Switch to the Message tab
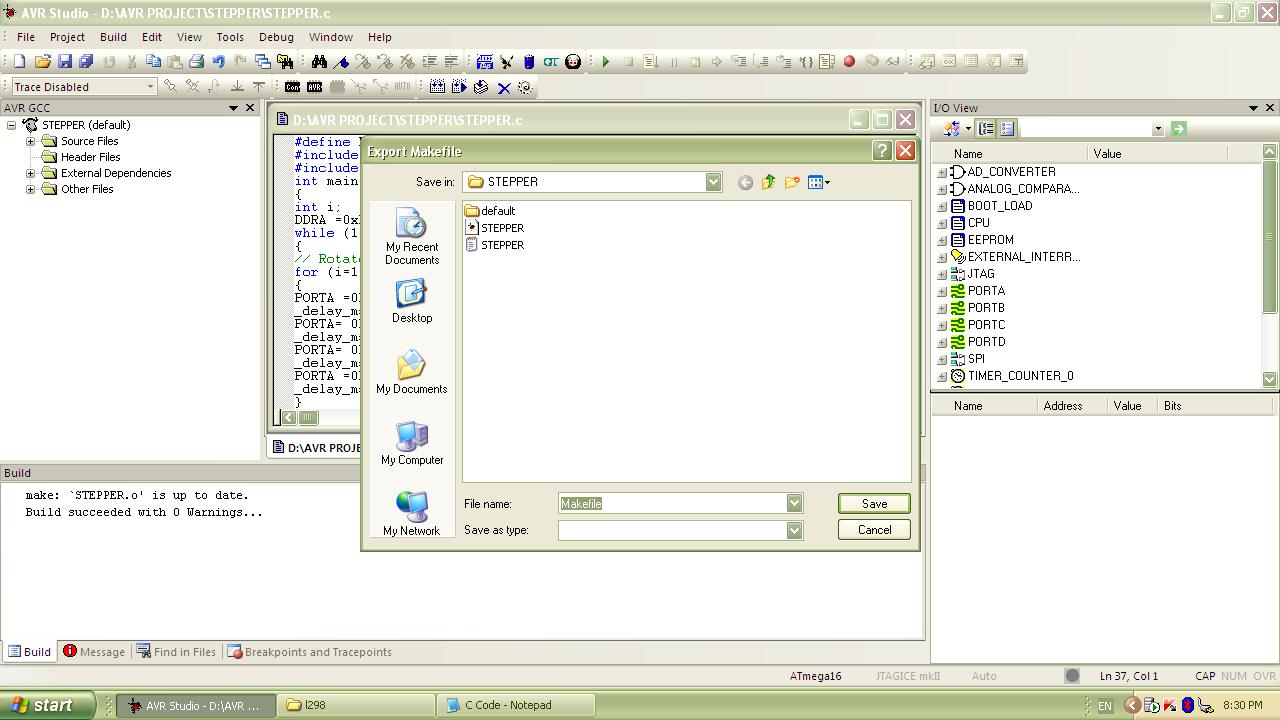The image size is (1280, 720). click(x=95, y=652)
